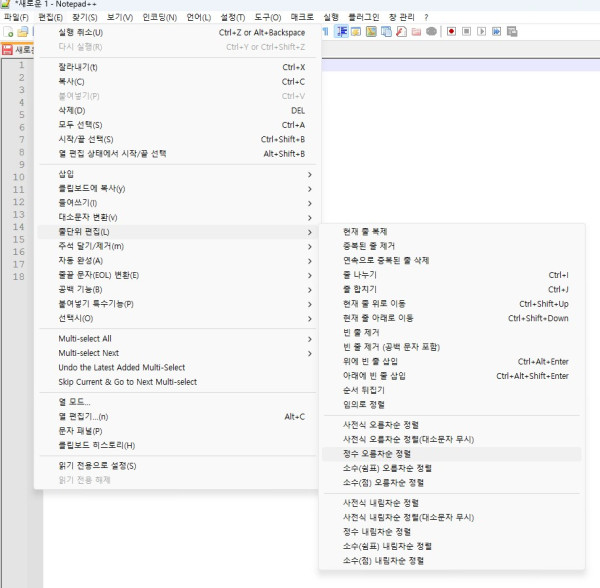
Task: Expand the 공백 기능 submenu
Action: pyautogui.click(x=177, y=290)
